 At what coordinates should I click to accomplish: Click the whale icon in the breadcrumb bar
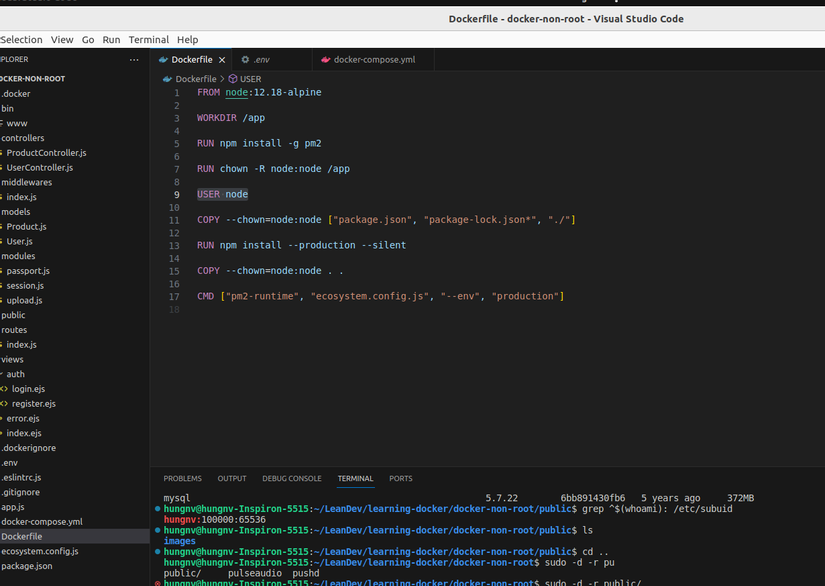point(167,79)
